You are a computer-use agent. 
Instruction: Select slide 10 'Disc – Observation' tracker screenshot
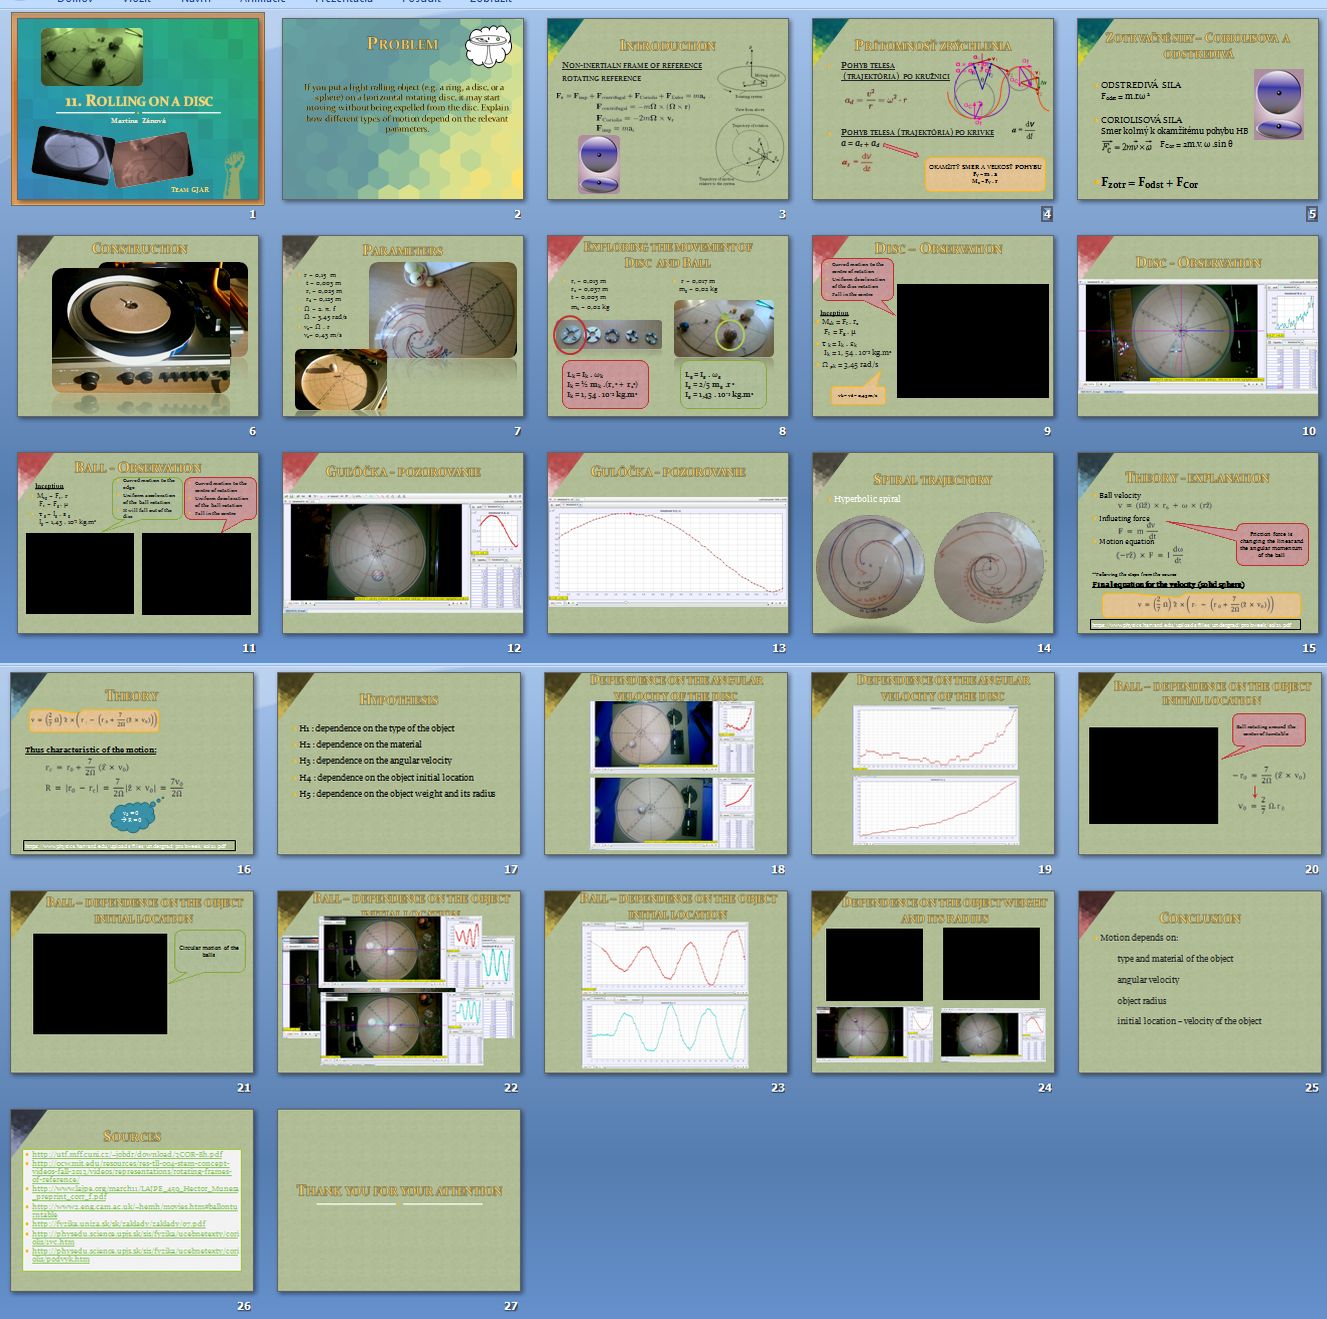(x=1197, y=326)
